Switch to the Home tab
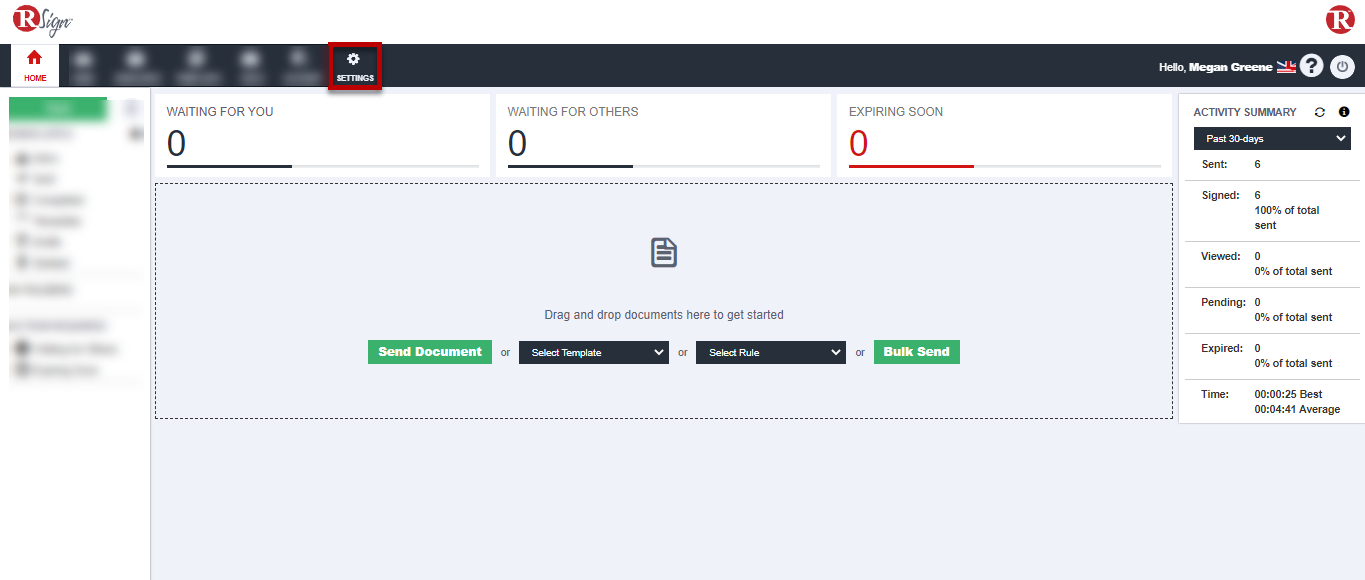 coord(34,64)
